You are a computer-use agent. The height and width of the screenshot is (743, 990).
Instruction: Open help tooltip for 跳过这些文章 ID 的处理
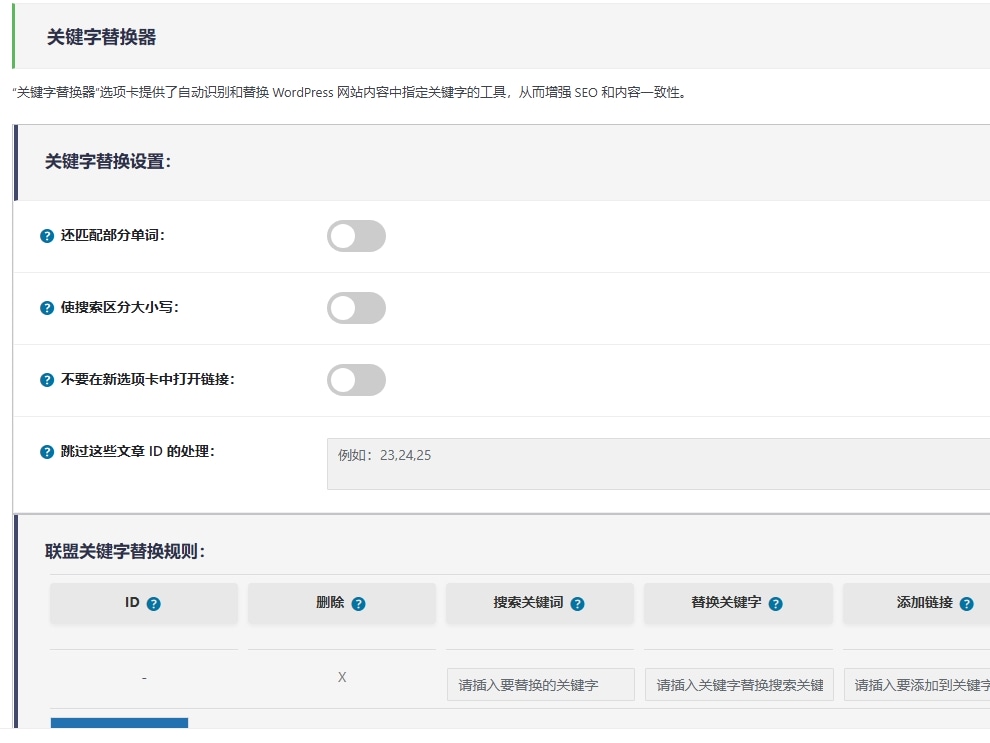[x=45, y=452]
